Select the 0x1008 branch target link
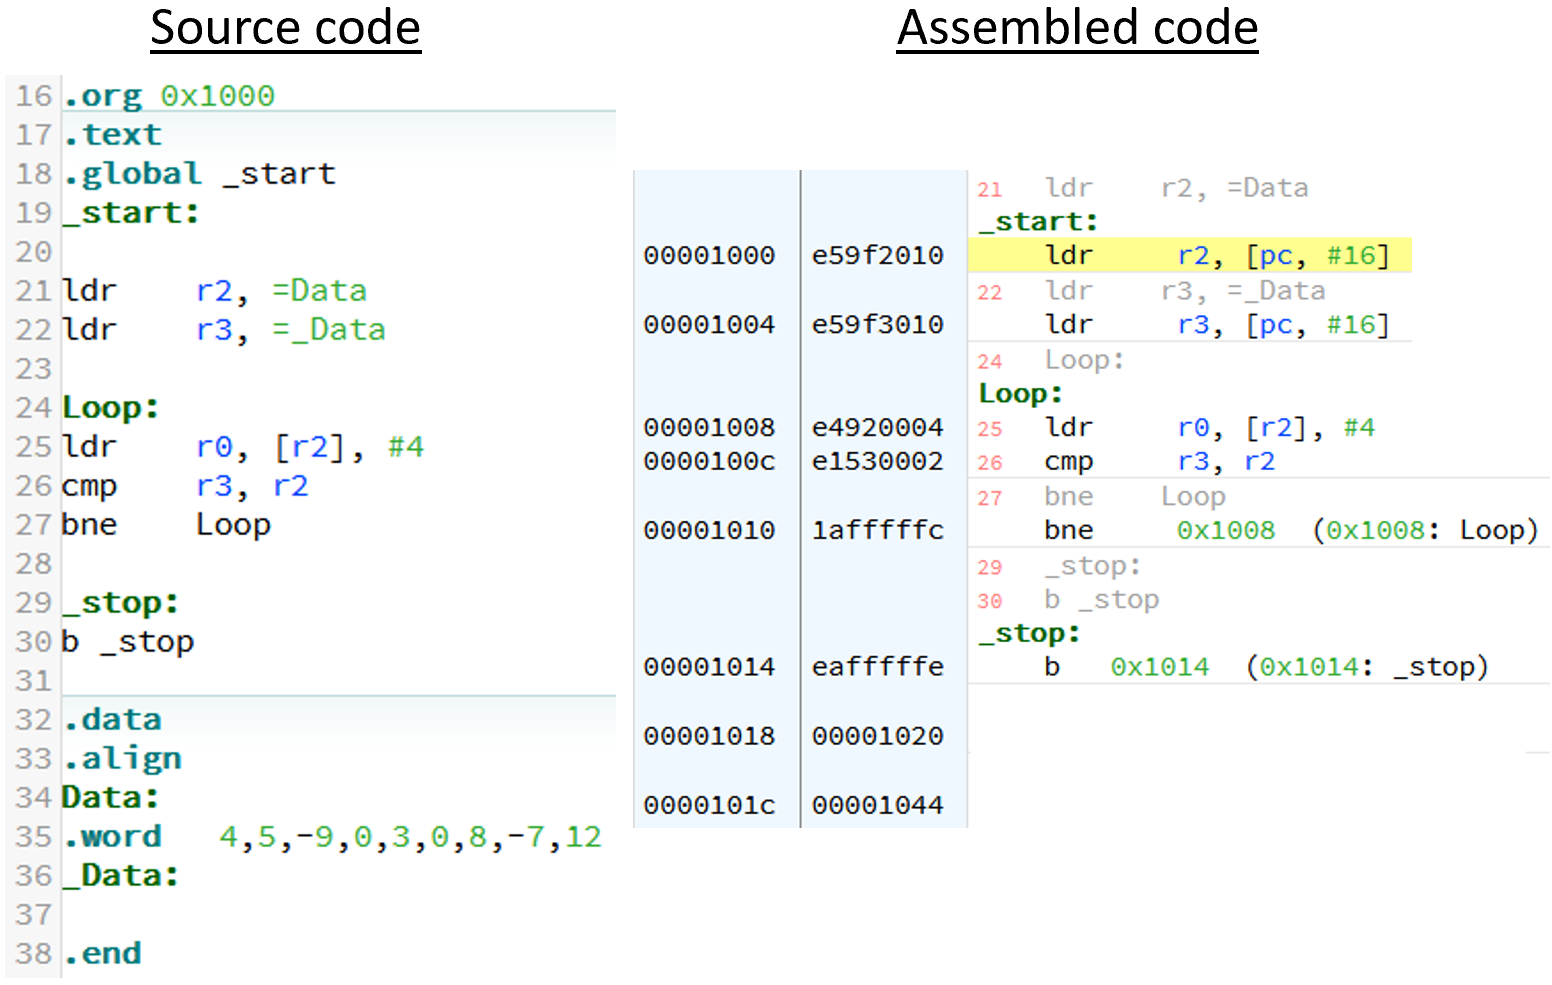 tap(1225, 530)
